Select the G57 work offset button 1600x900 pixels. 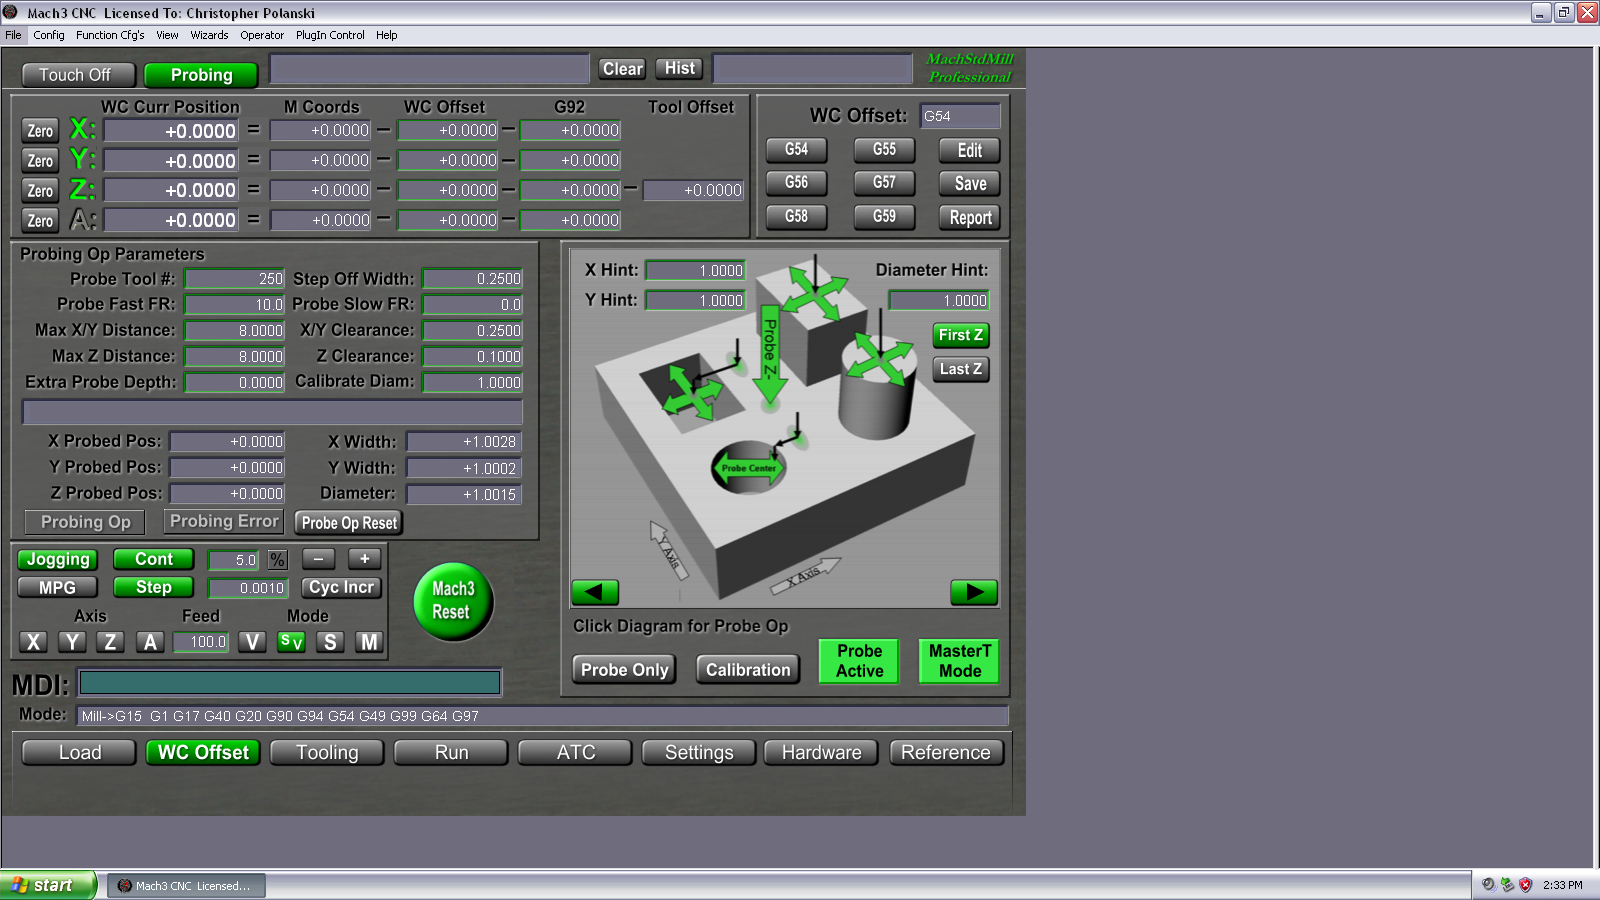[x=885, y=183]
